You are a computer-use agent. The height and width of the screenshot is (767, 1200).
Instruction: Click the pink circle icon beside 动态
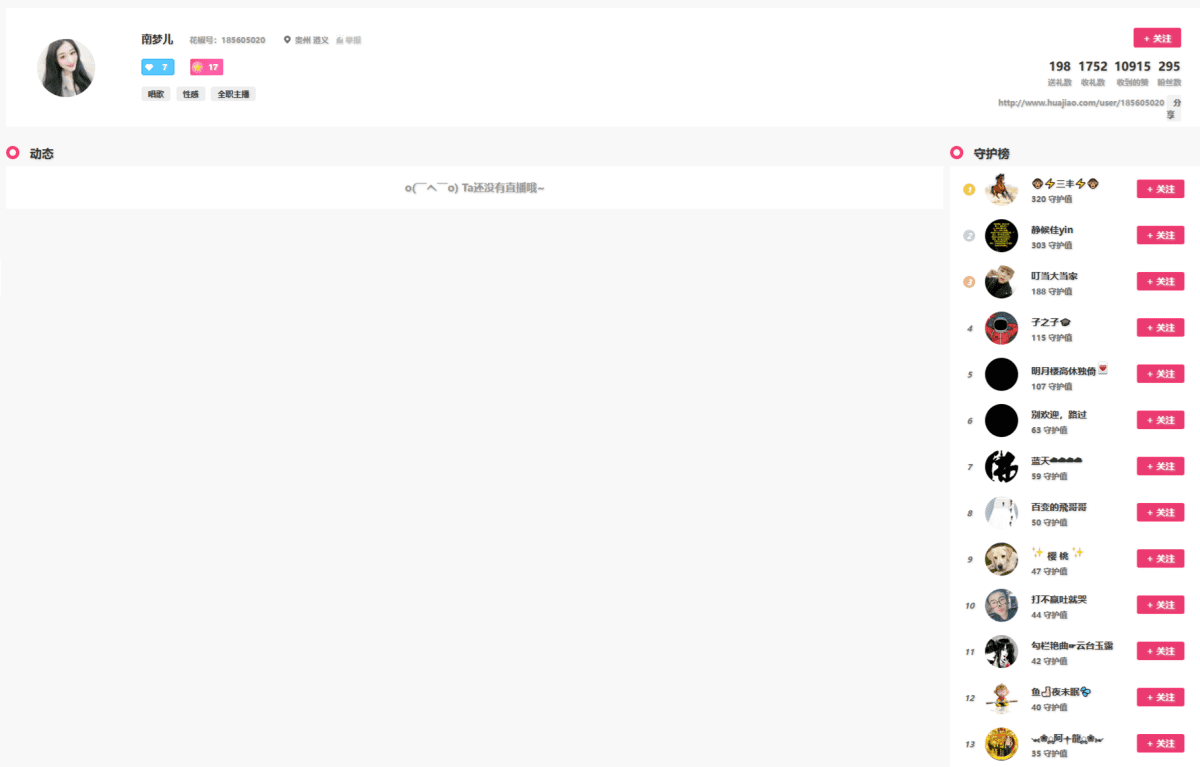[x=13, y=153]
